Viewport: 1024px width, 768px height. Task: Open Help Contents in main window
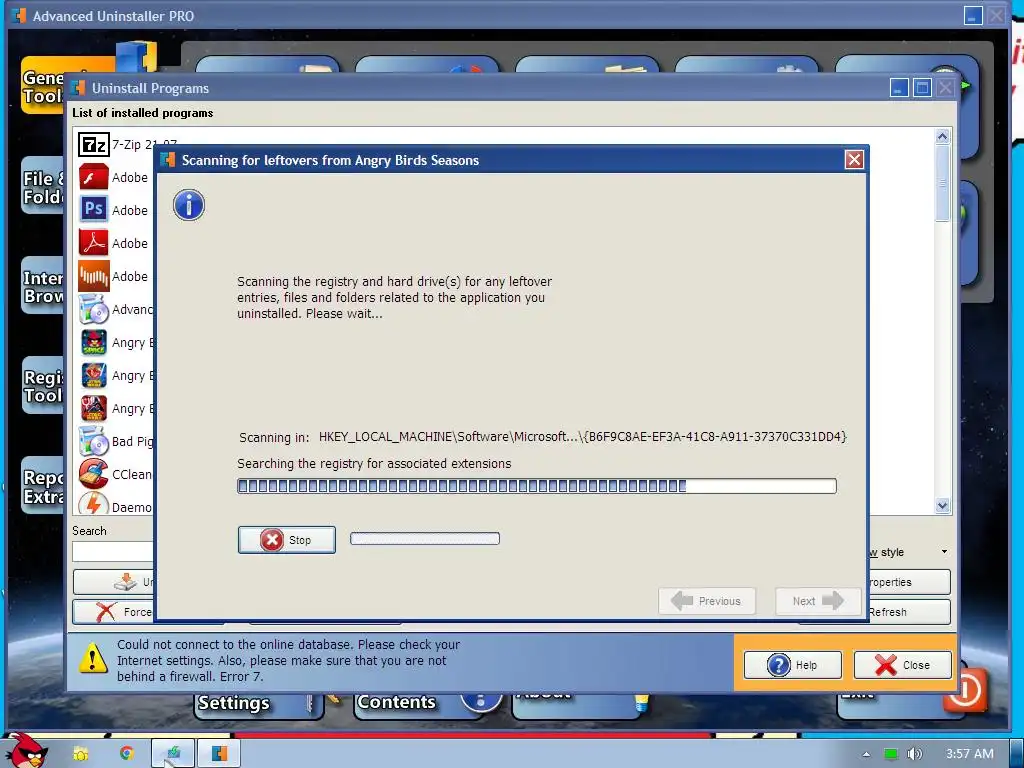pos(419,703)
